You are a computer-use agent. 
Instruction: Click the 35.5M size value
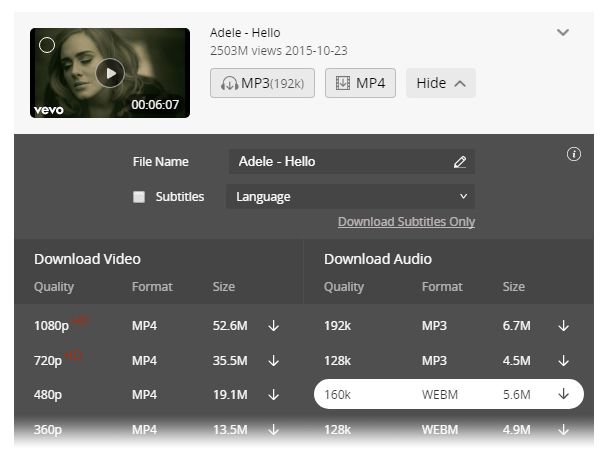(230, 361)
